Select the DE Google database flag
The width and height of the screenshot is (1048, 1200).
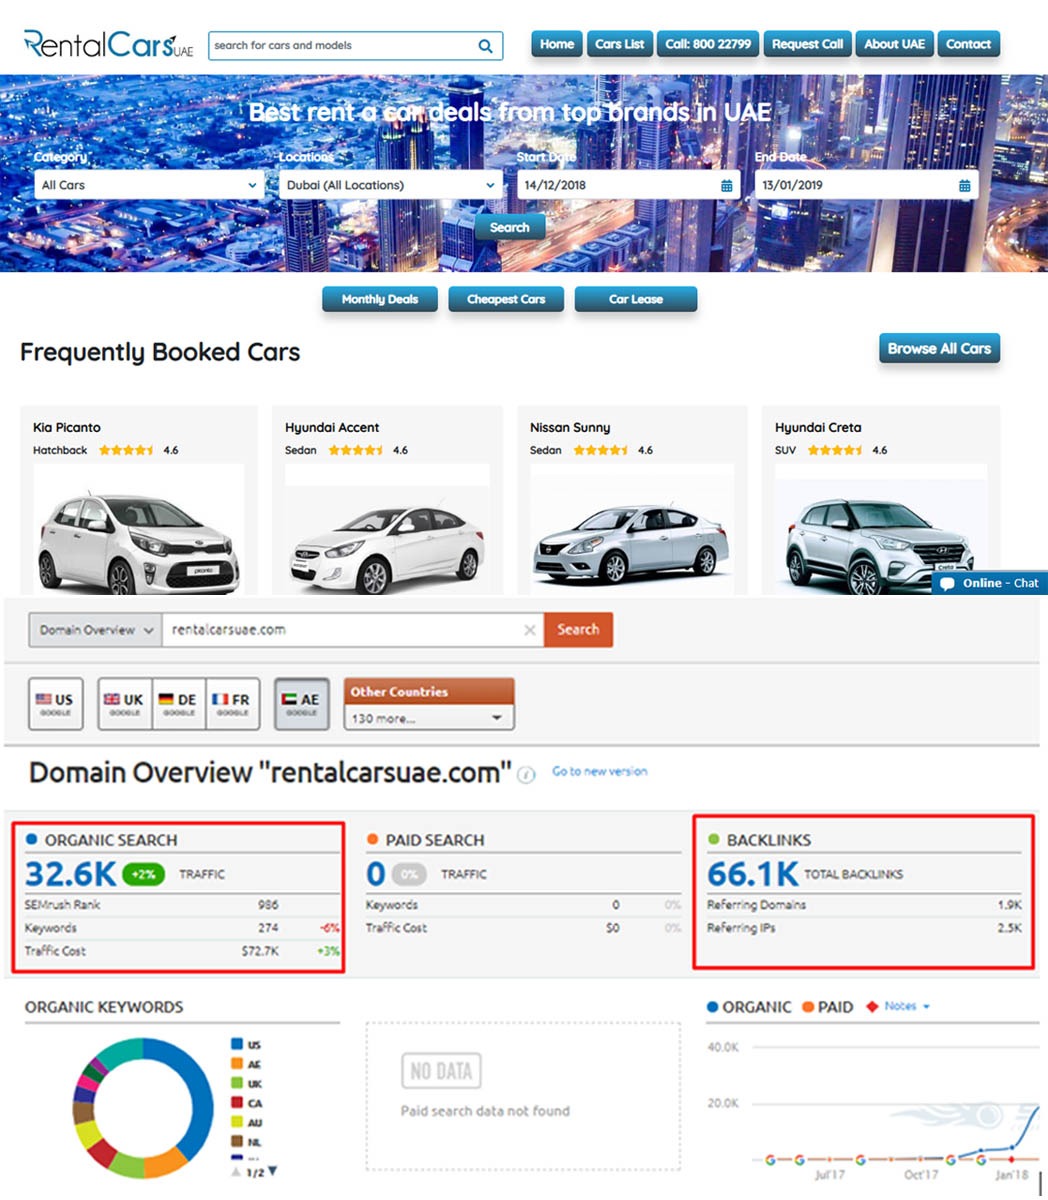pyautogui.click(x=179, y=704)
